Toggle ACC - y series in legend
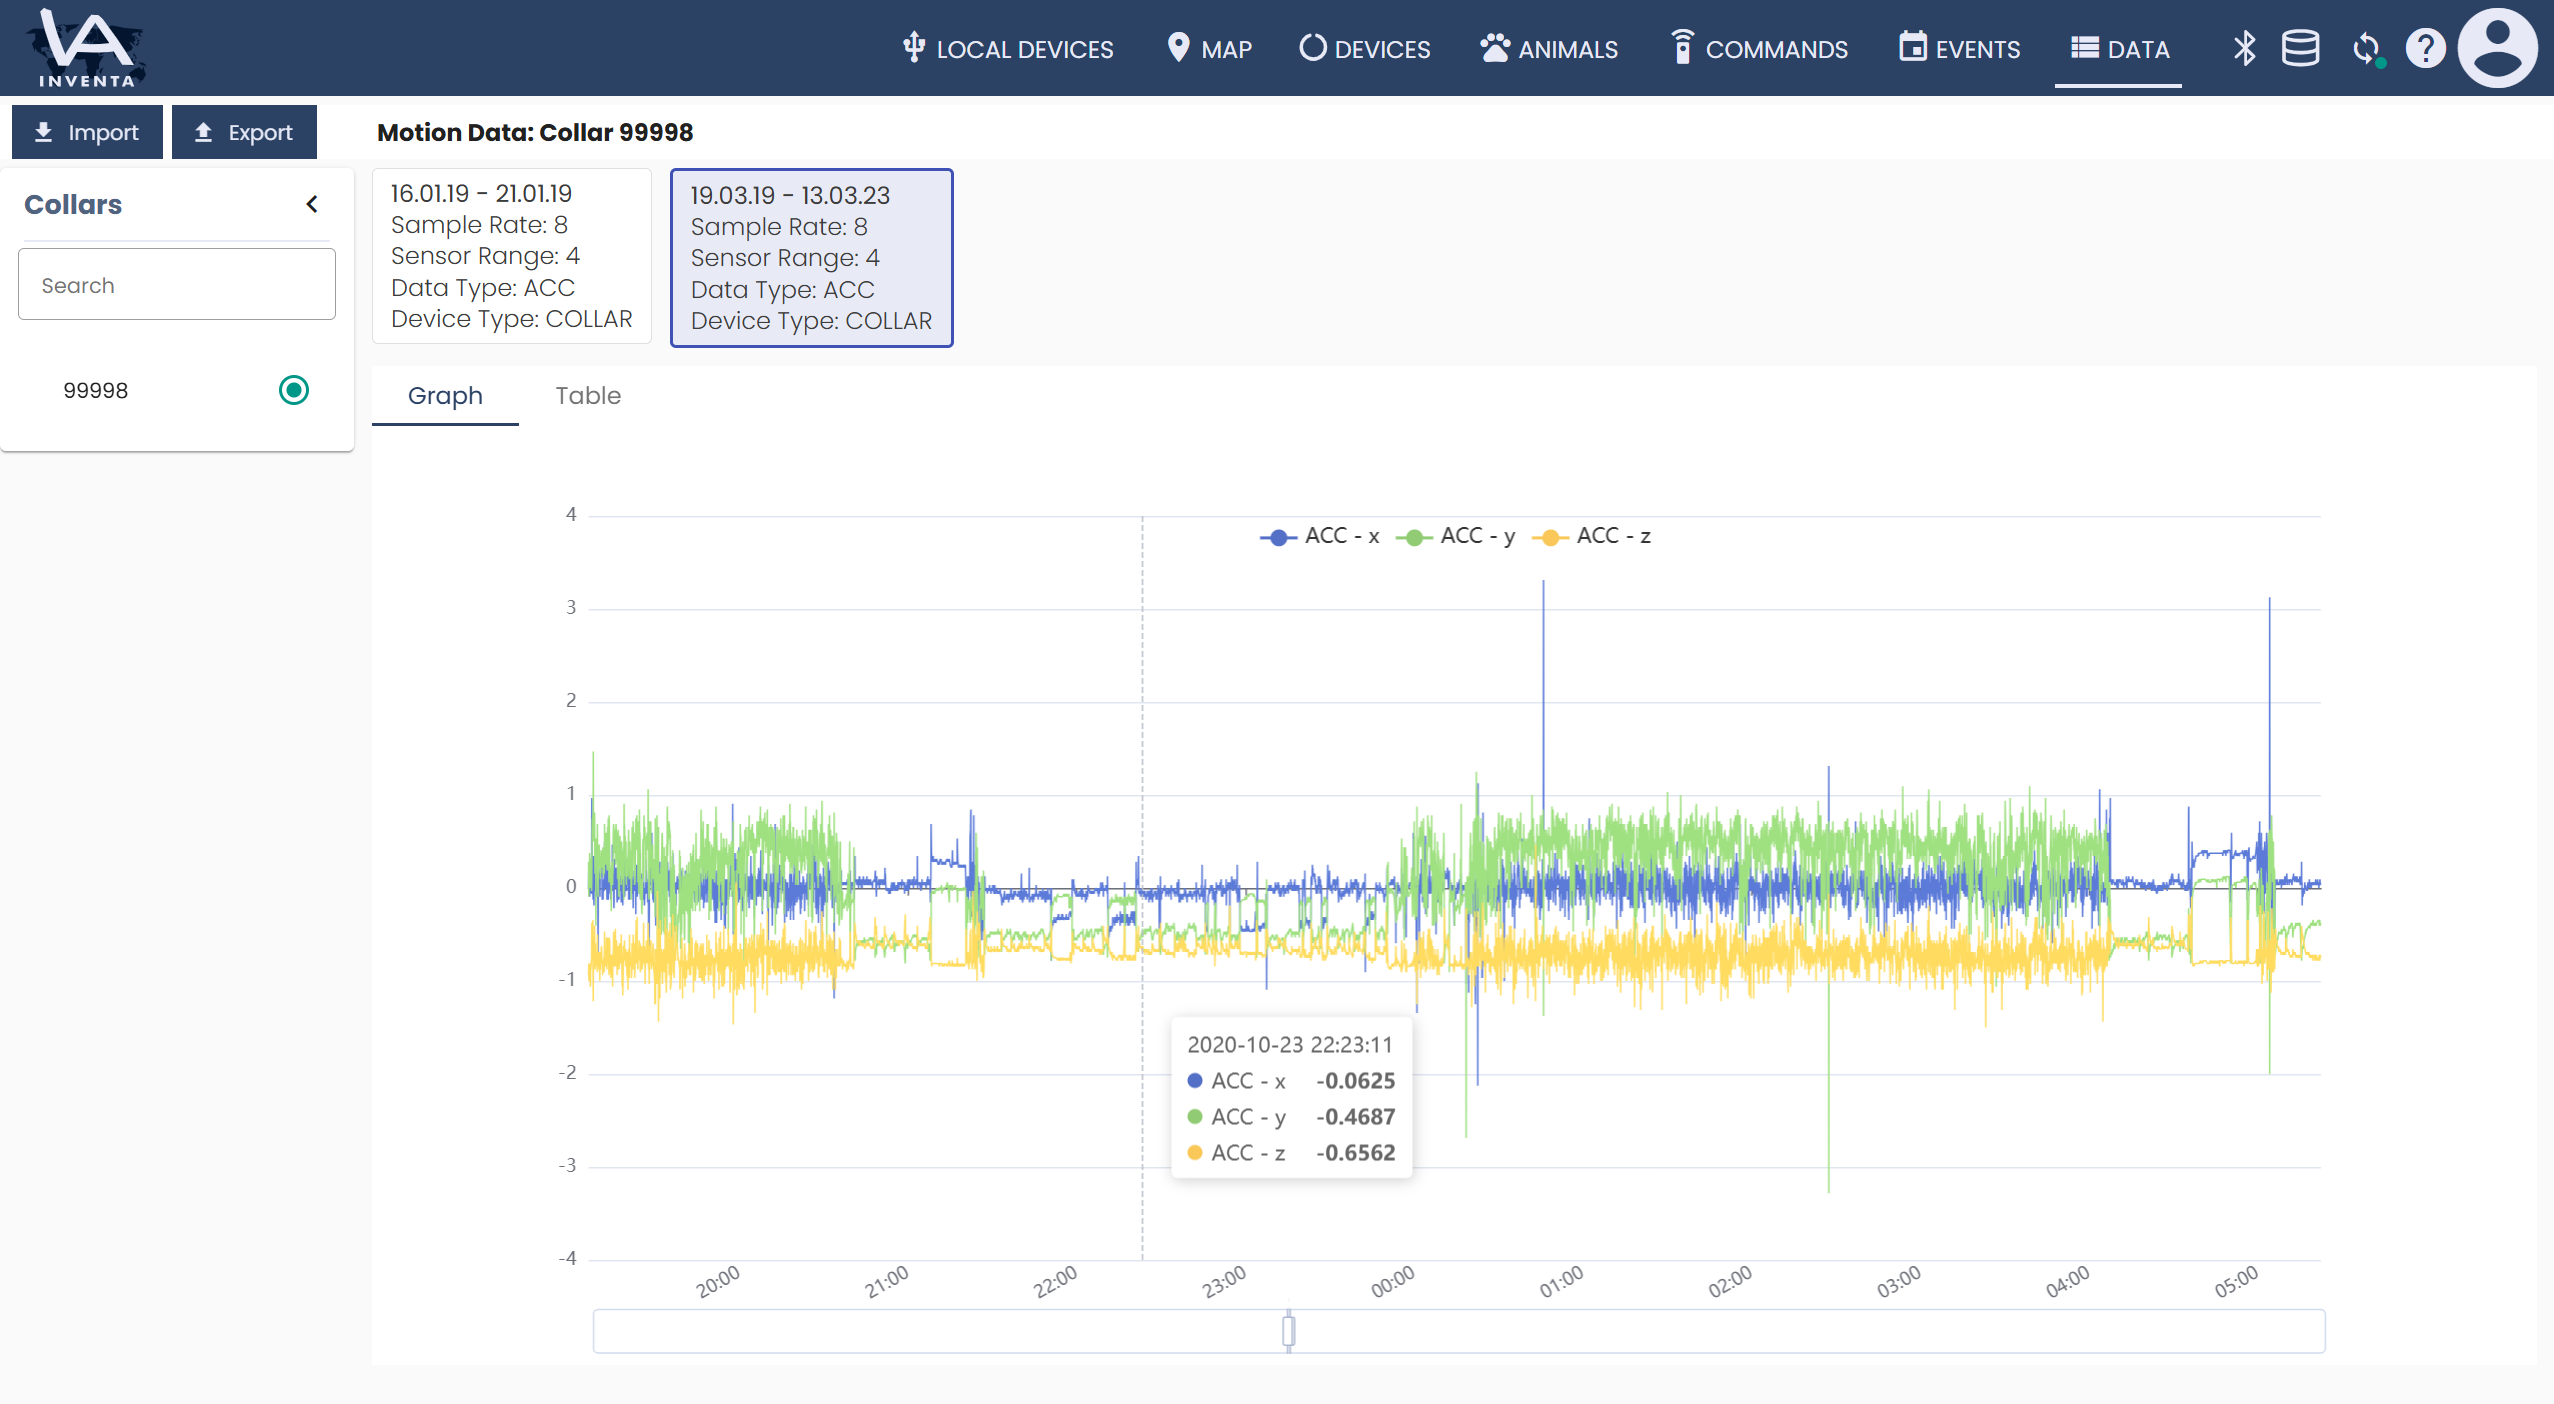This screenshot has width=2554, height=1404. (x=1456, y=537)
